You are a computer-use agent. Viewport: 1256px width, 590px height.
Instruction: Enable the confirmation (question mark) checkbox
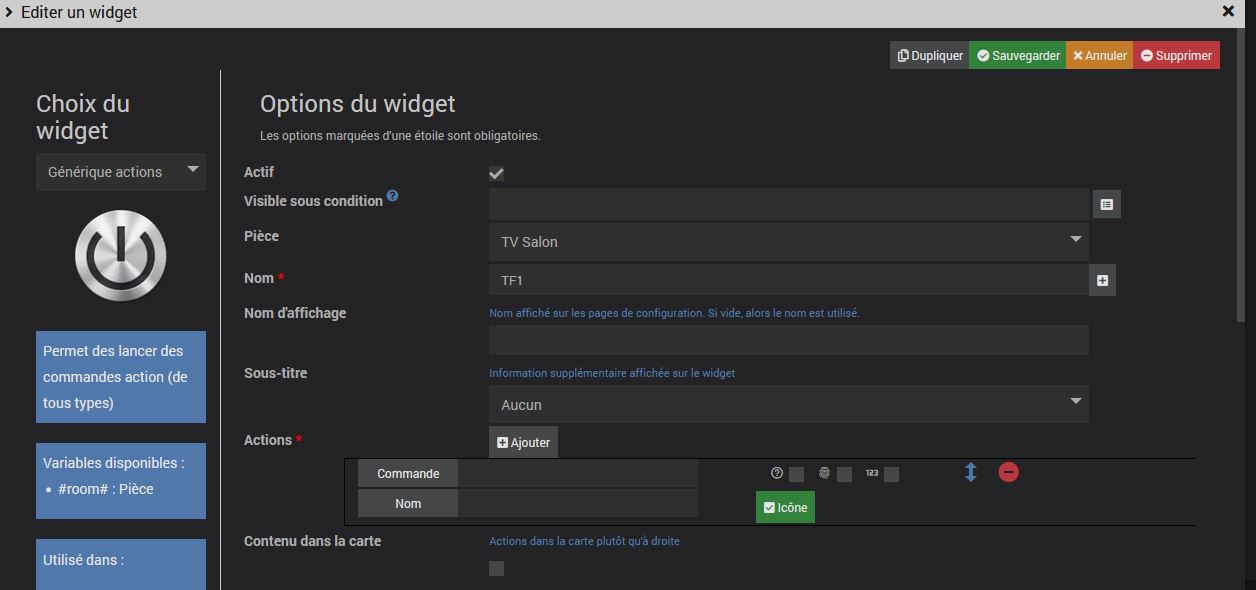point(796,474)
